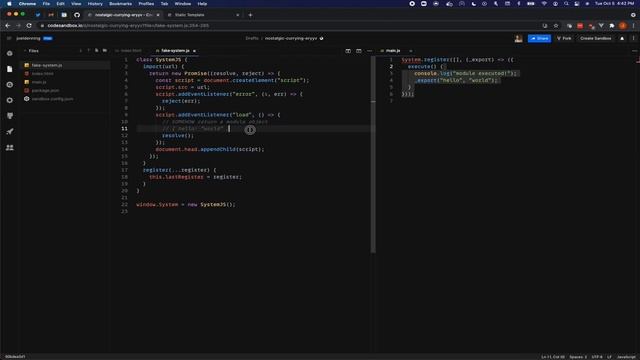Open package.json in the file tree
The width and height of the screenshot is (640, 360).
65,90
